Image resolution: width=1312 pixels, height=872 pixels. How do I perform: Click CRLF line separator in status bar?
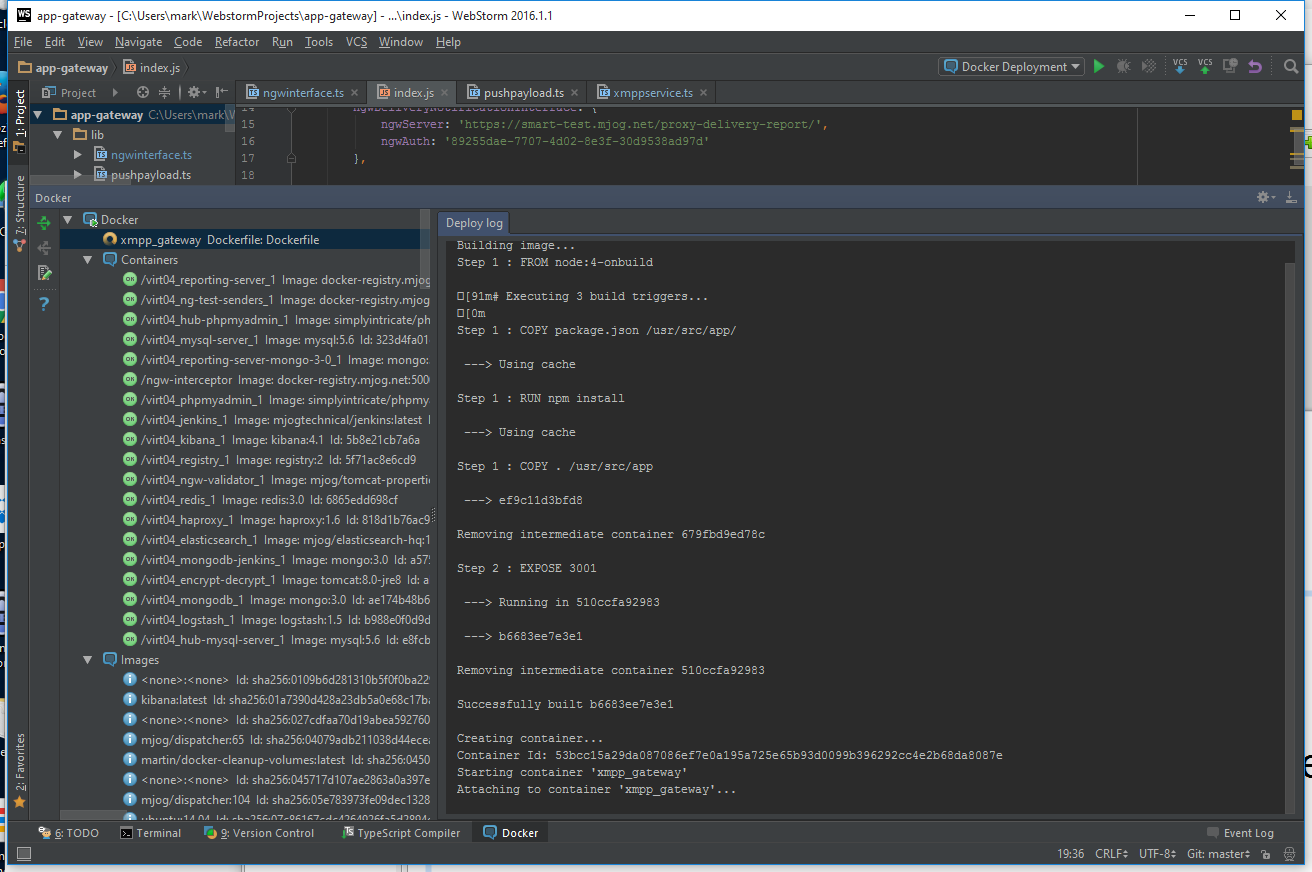(1112, 854)
